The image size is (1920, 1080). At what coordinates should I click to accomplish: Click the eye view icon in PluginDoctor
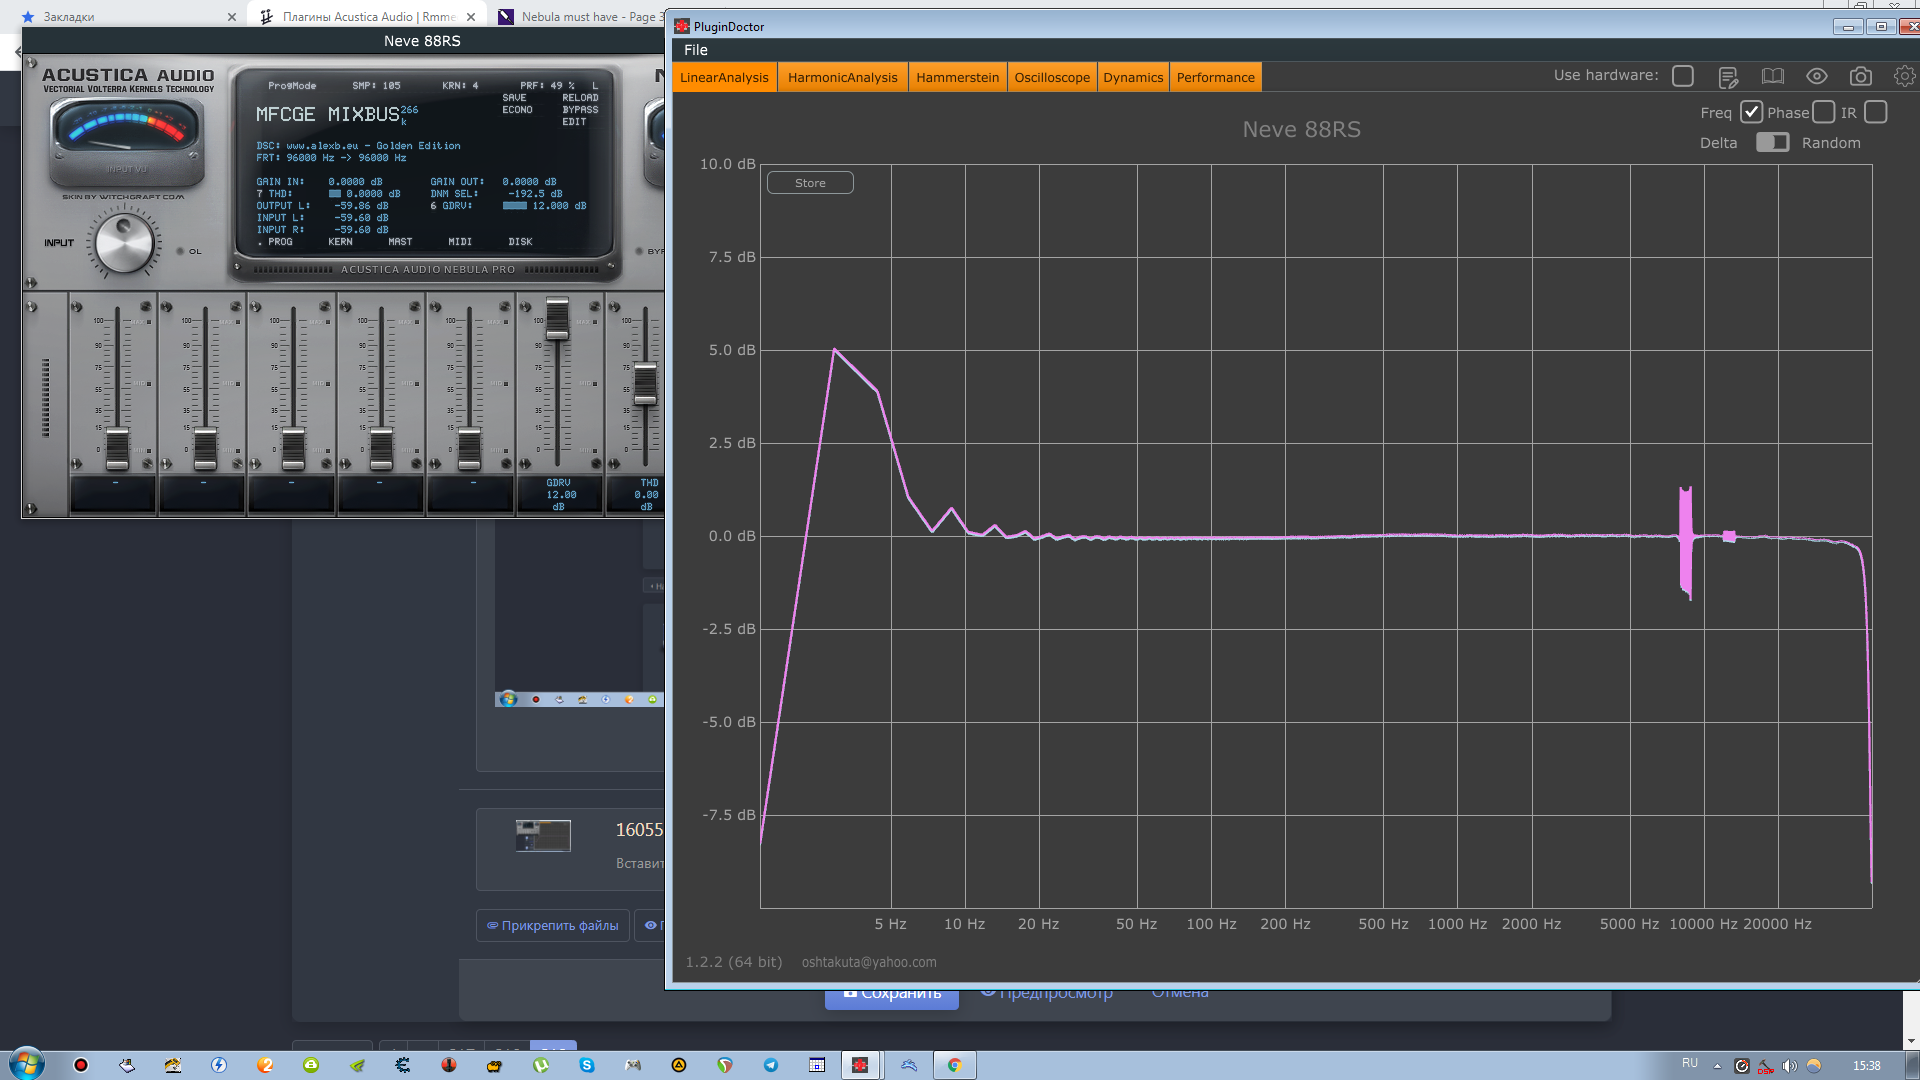tap(1816, 77)
